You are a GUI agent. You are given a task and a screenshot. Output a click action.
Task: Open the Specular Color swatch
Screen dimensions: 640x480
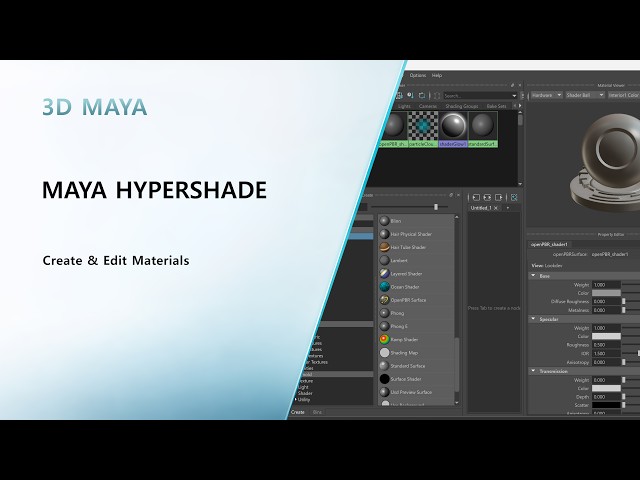[606, 336]
